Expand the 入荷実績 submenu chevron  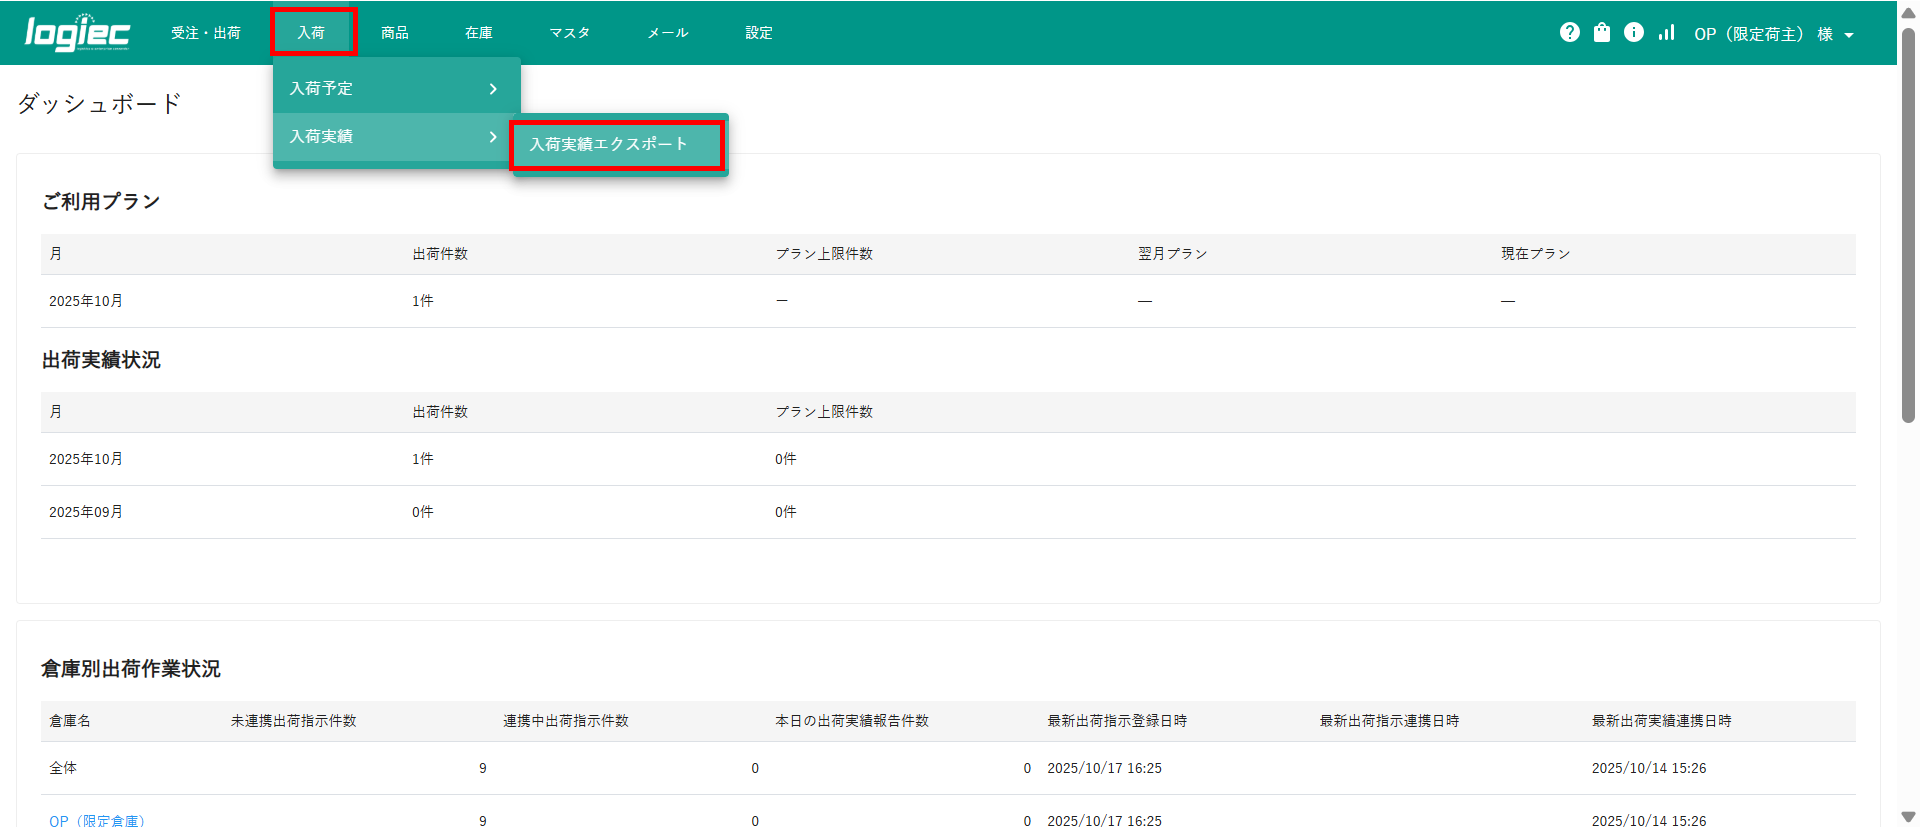point(493,137)
